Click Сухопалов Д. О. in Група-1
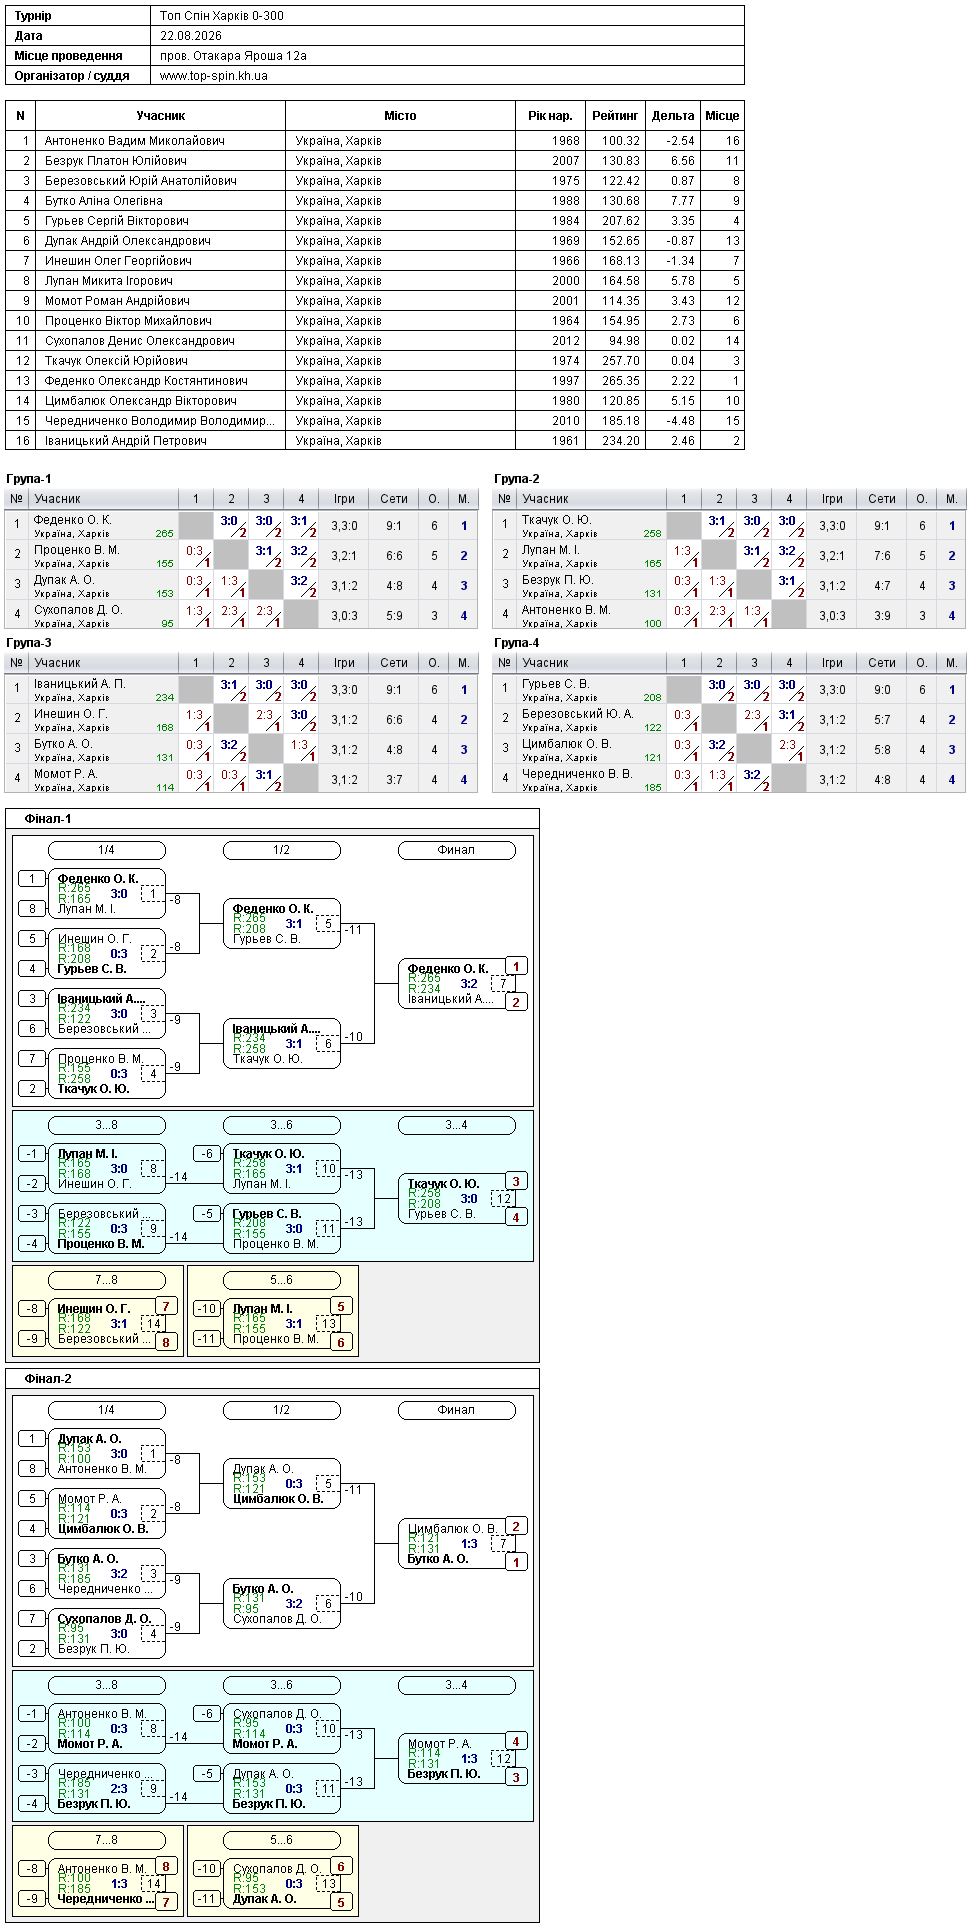The image size is (976, 1928). (78, 610)
